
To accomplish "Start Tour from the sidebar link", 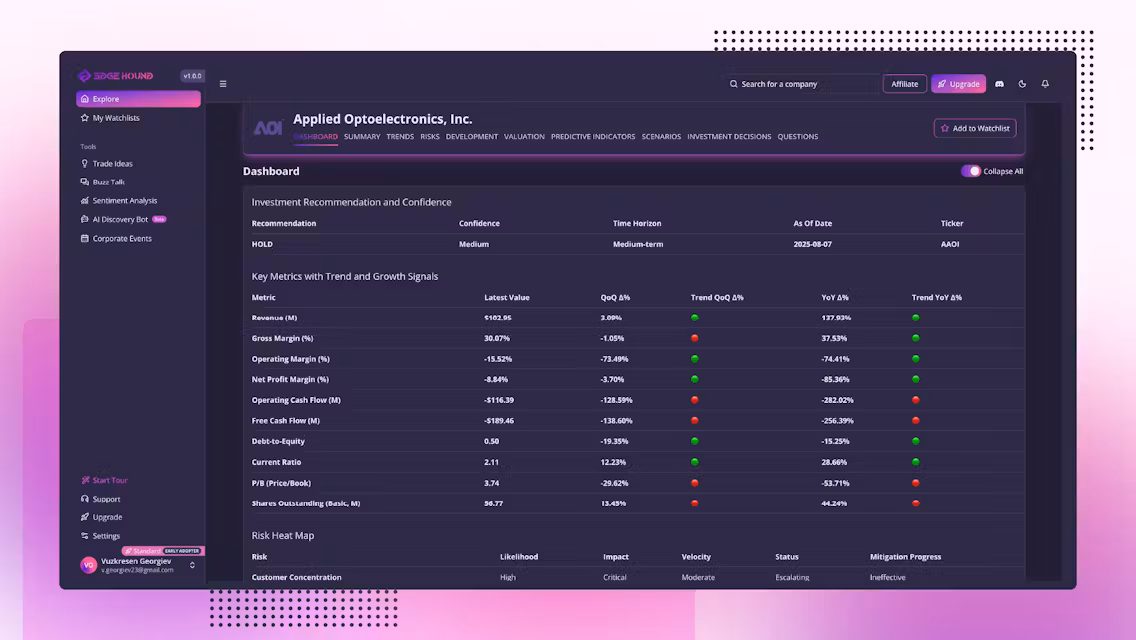I will point(107,480).
